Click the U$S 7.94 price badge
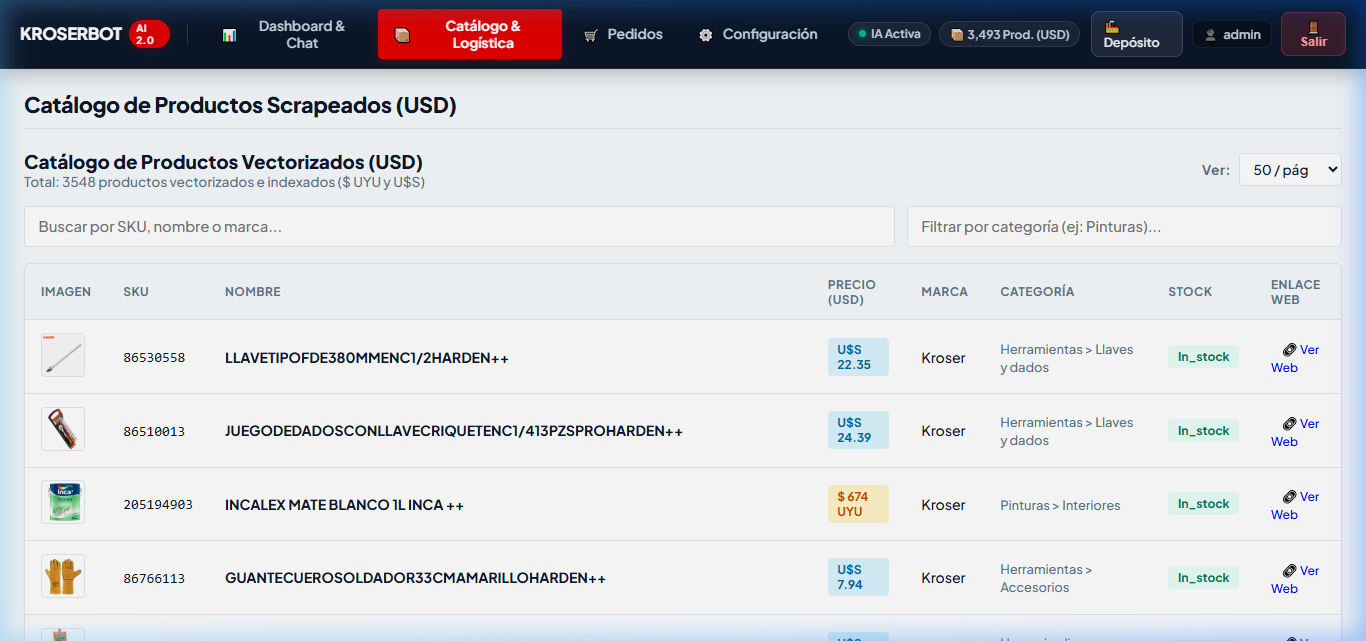This screenshot has width=1366, height=641. point(858,577)
